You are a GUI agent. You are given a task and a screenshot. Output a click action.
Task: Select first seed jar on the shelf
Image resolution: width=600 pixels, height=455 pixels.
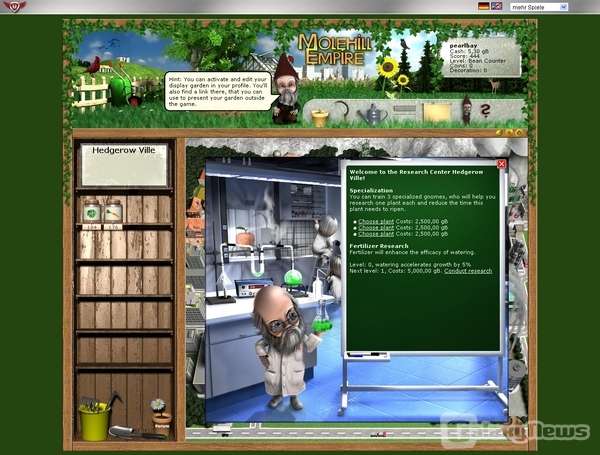click(92, 211)
